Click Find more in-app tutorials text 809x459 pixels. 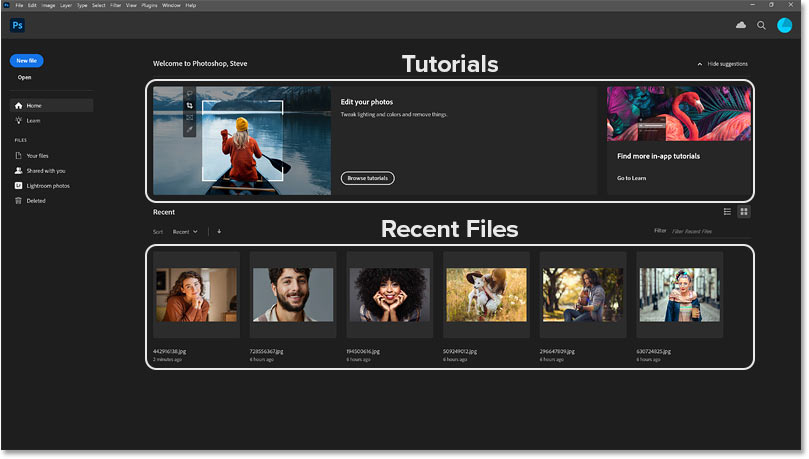658,156
